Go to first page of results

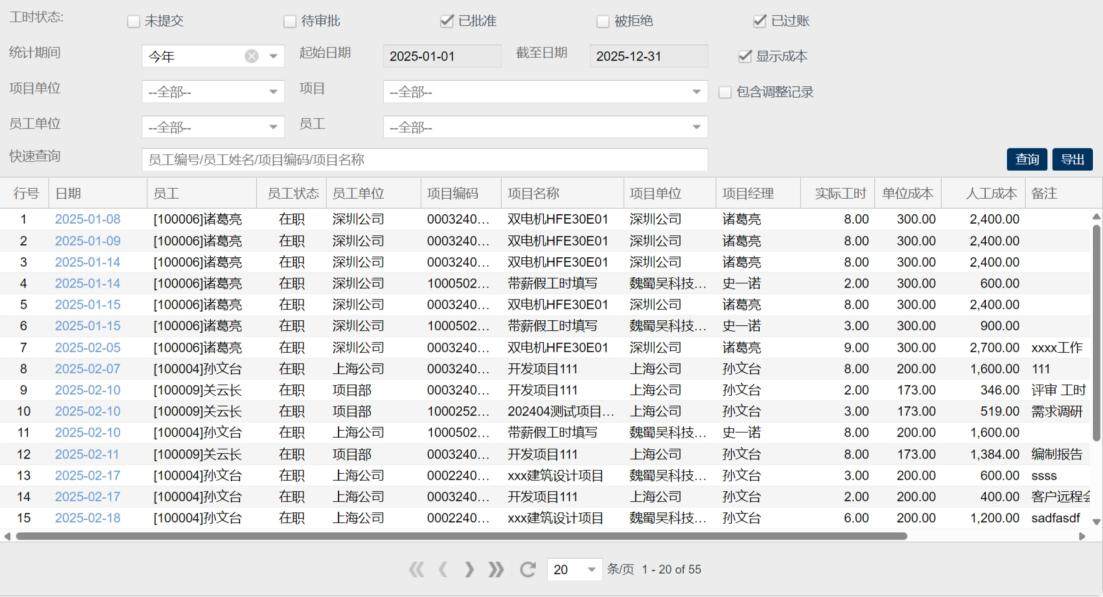[x=417, y=569]
